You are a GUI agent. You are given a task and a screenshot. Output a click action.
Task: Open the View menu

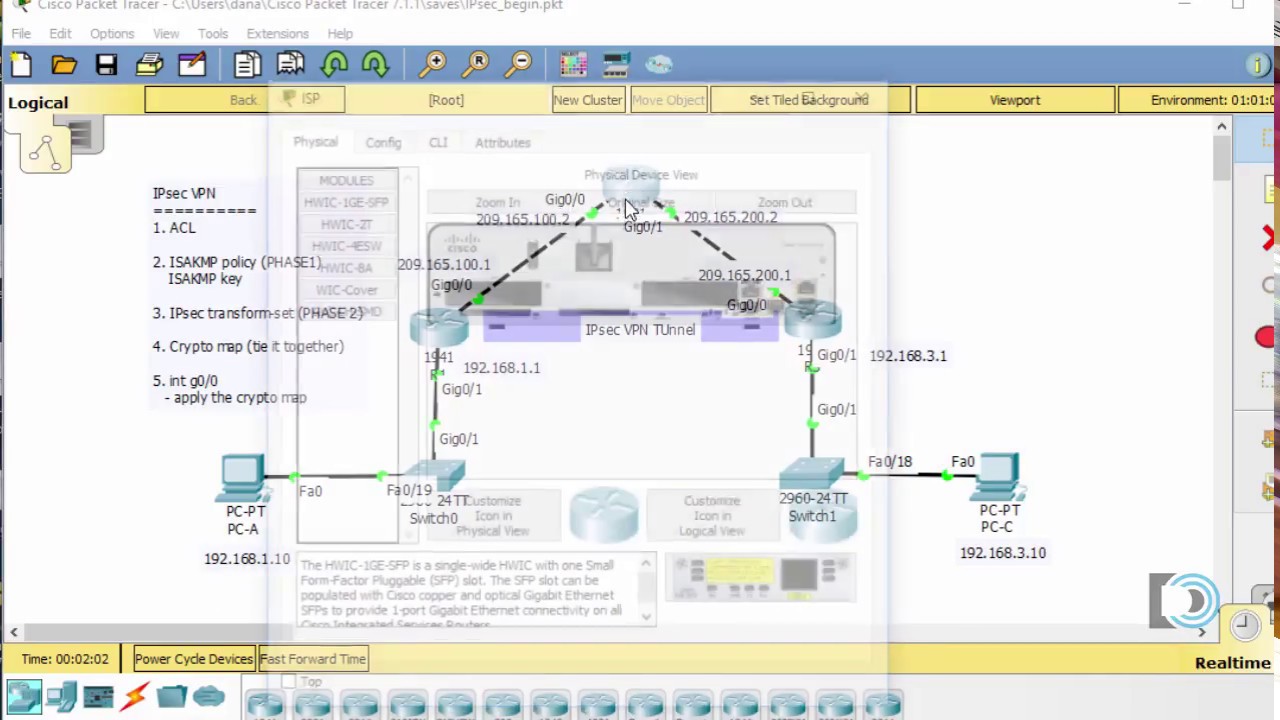click(x=166, y=33)
